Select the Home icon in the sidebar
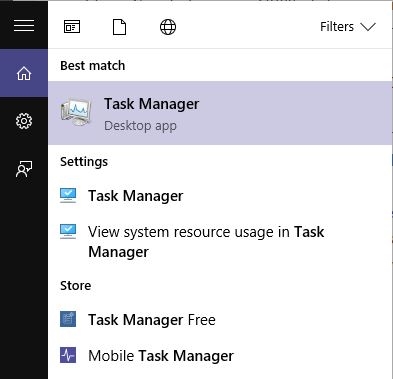The height and width of the screenshot is (379, 393). tap(24, 73)
